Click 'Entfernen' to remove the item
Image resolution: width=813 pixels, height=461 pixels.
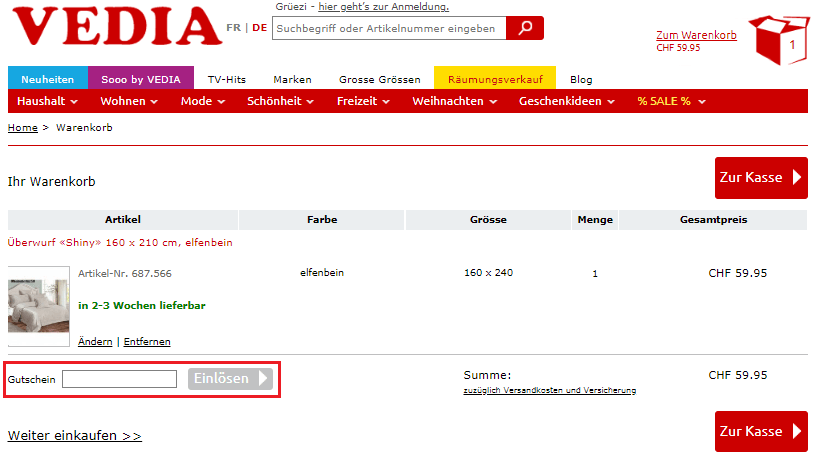click(x=147, y=342)
